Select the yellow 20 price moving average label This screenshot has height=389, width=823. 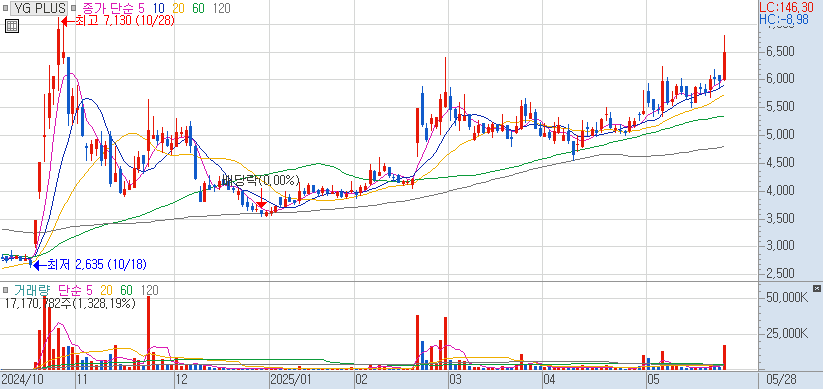(x=178, y=8)
